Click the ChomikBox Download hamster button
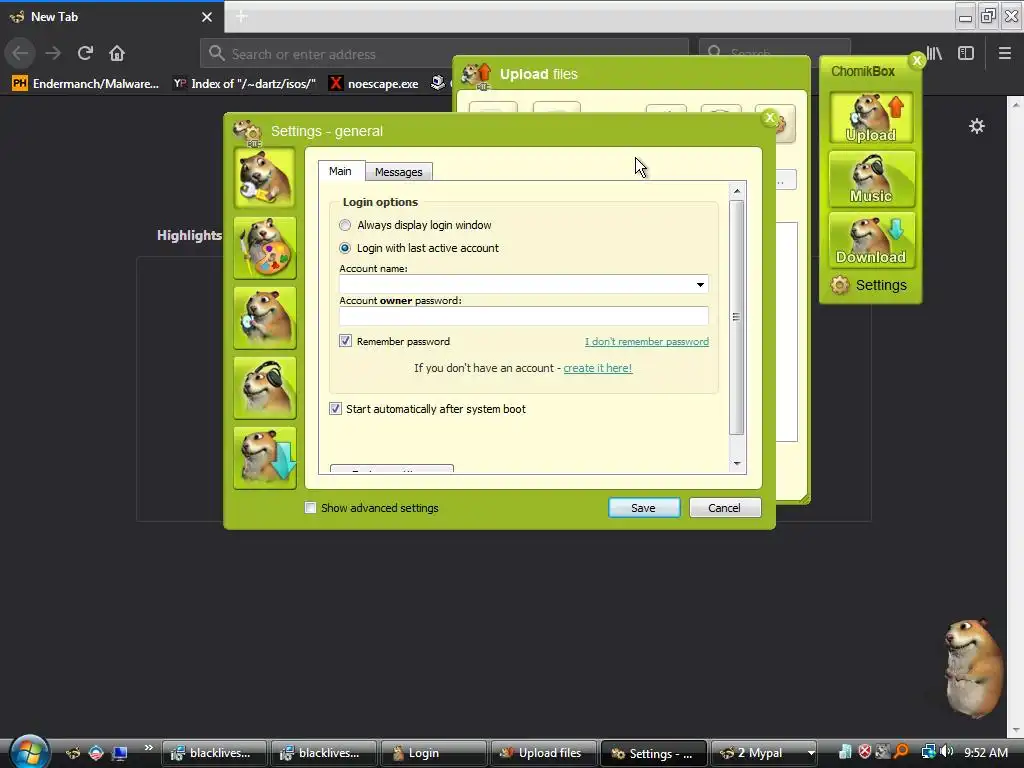1024x768 pixels. (x=871, y=240)
